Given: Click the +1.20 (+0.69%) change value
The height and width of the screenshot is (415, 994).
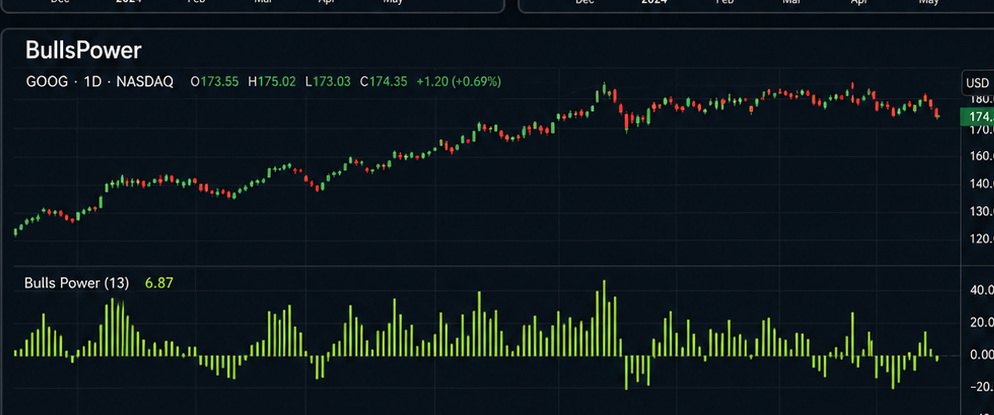Looking at the screenshot, I should [x=458, y=82].
